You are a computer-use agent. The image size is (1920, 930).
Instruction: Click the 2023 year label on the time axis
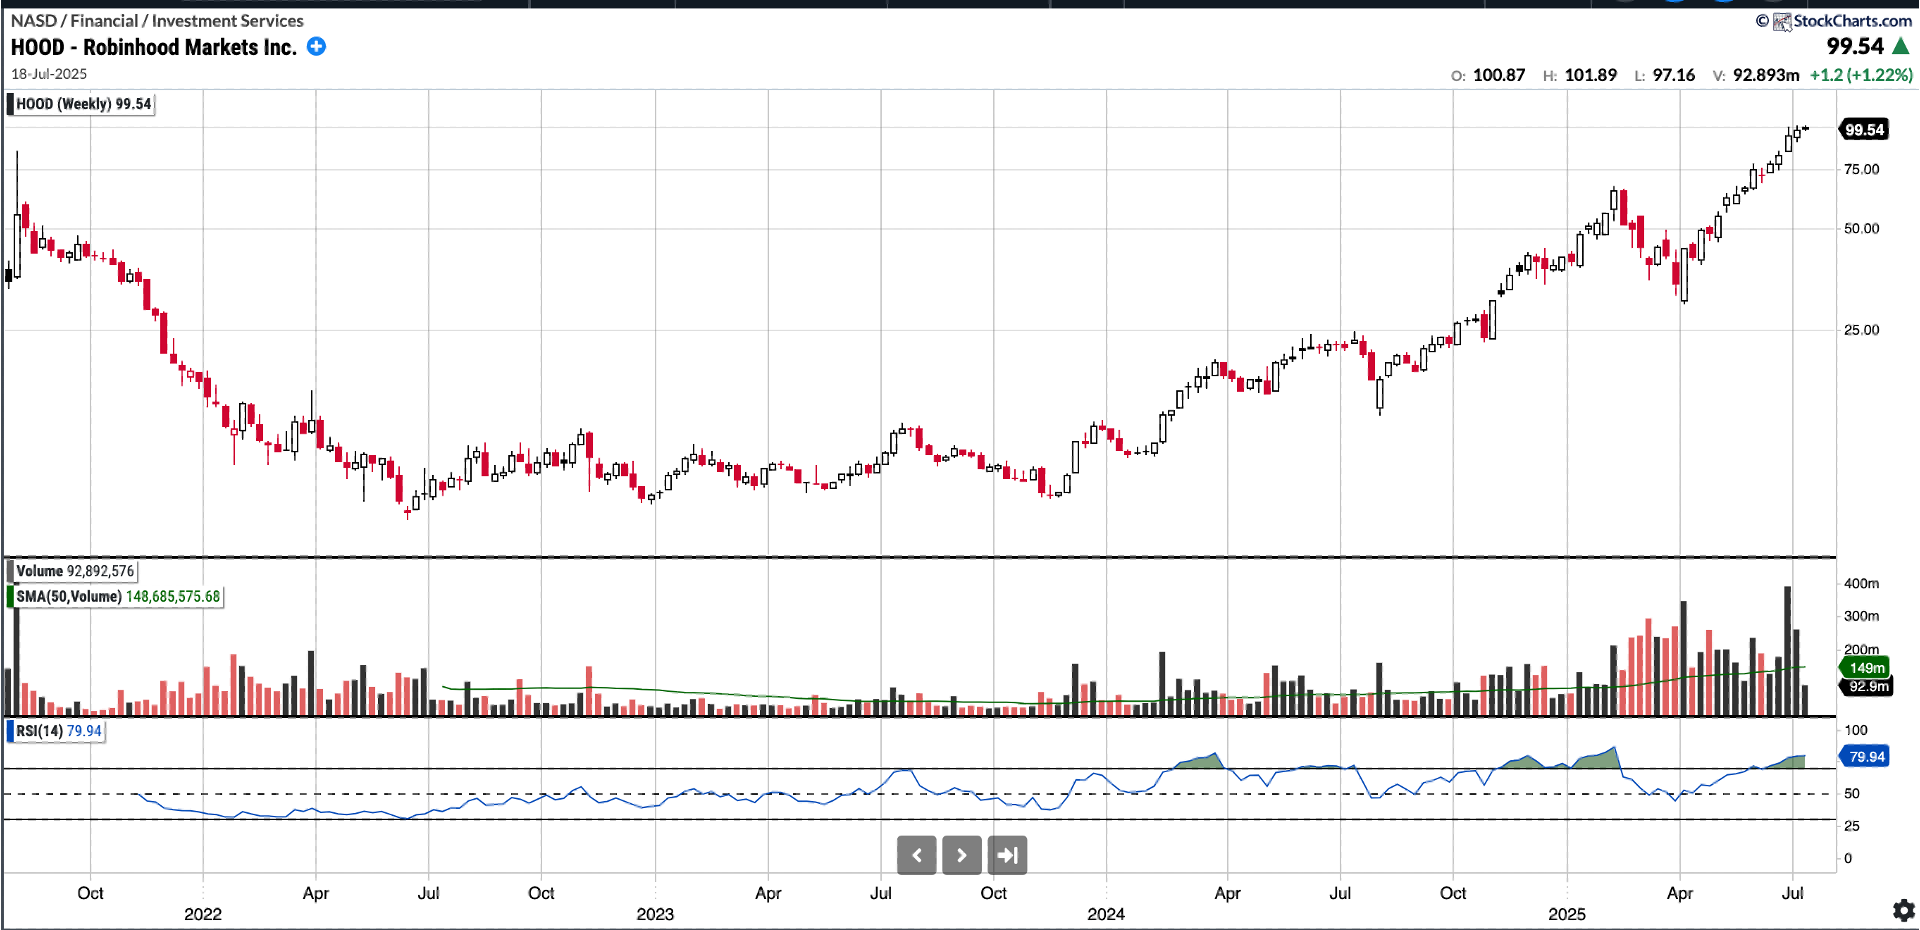point(655,914)
